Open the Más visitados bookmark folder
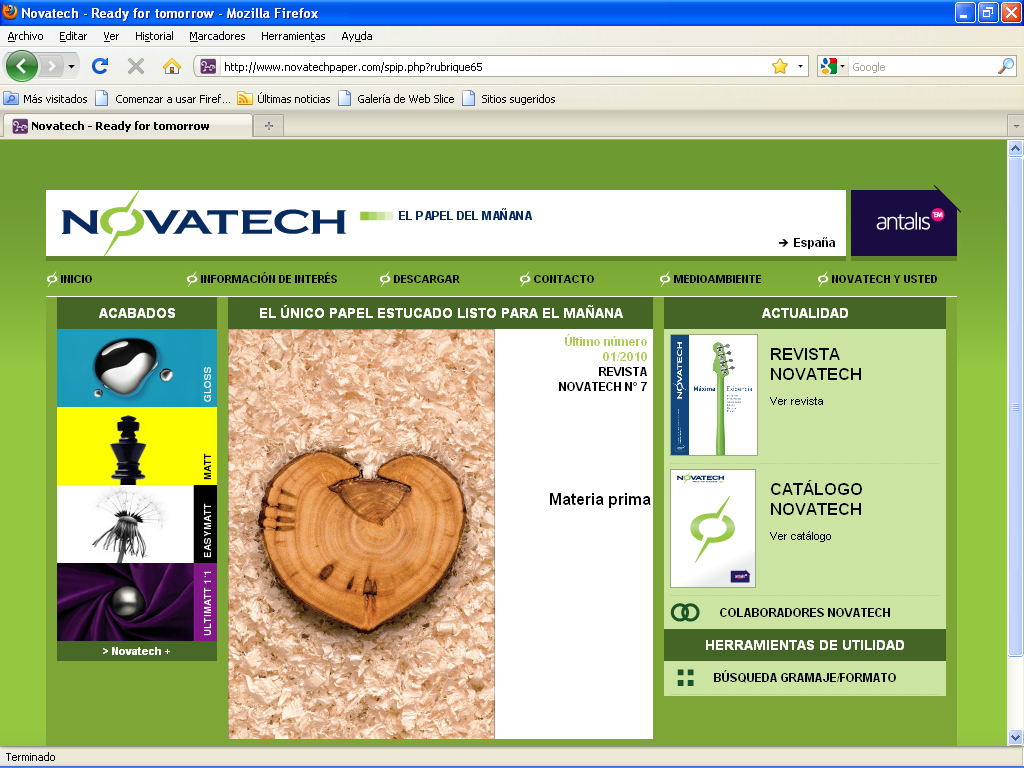Image resolution: width=1024 pixels, height=768 pixels. click(x=46, y=99)
